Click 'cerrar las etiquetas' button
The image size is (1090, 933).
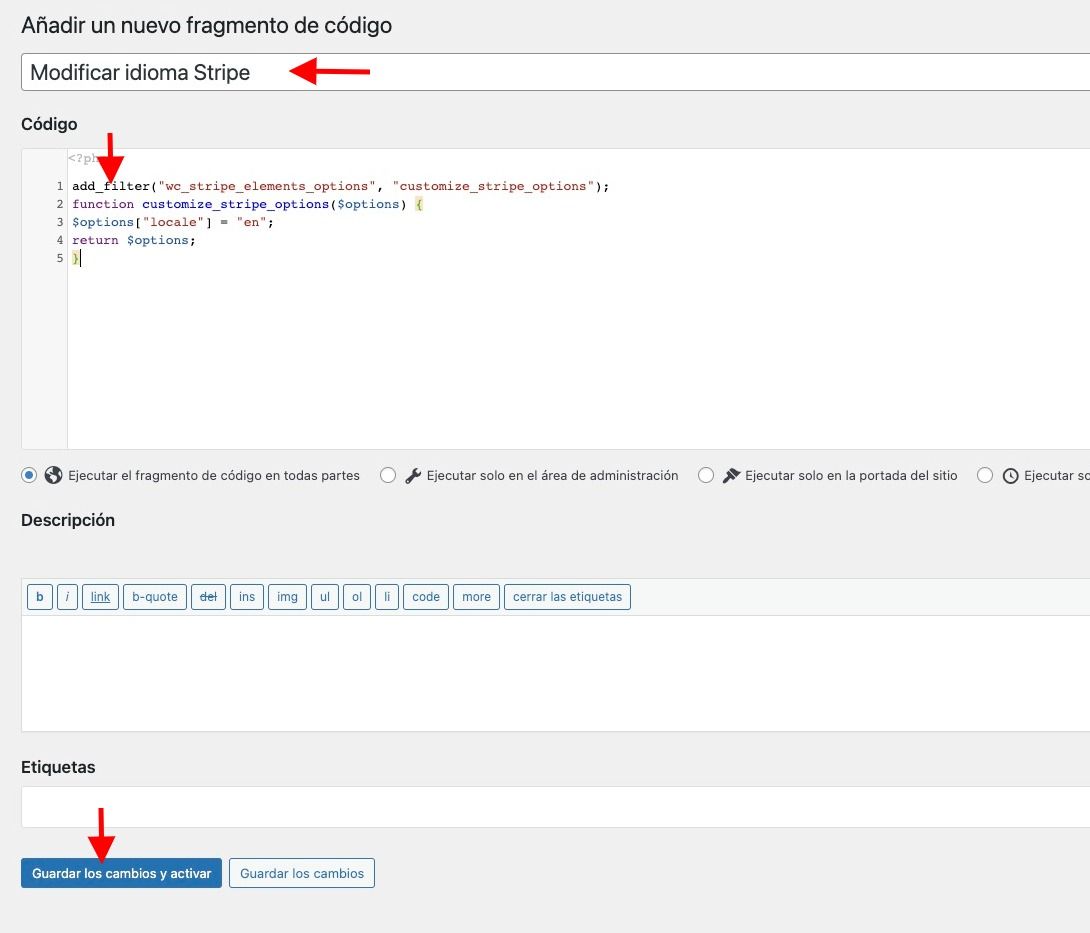[x=567, y=597]
